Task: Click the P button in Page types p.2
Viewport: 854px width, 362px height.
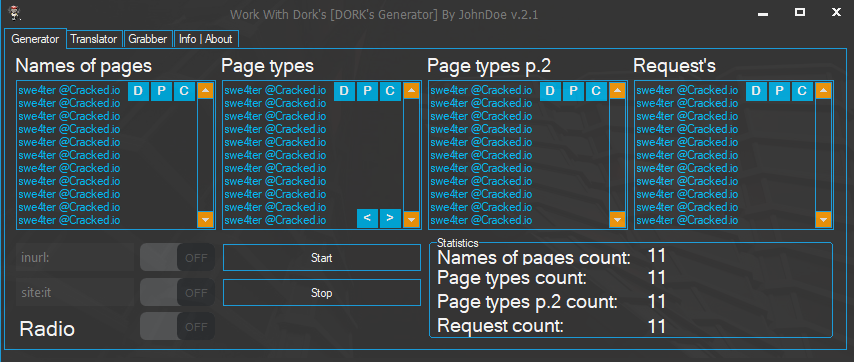Action: click(x=573, y=91)
